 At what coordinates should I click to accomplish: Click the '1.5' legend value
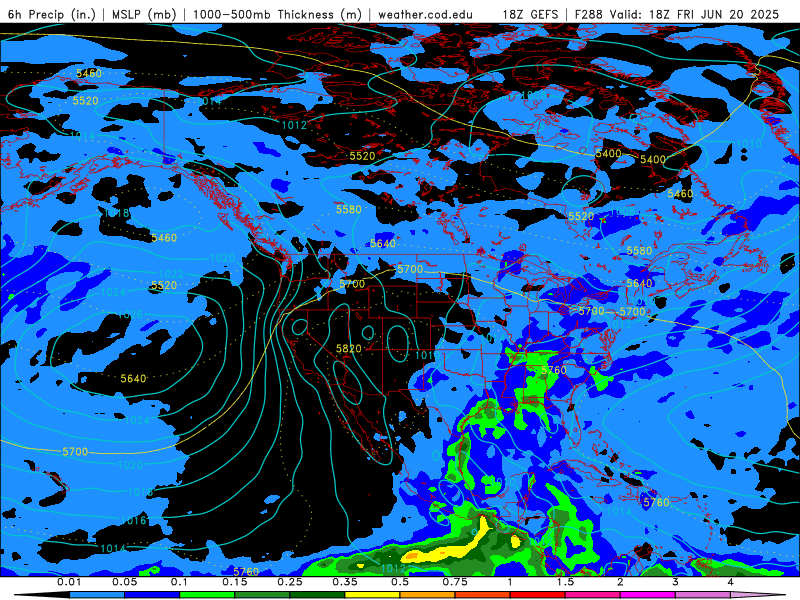point(565,582)
